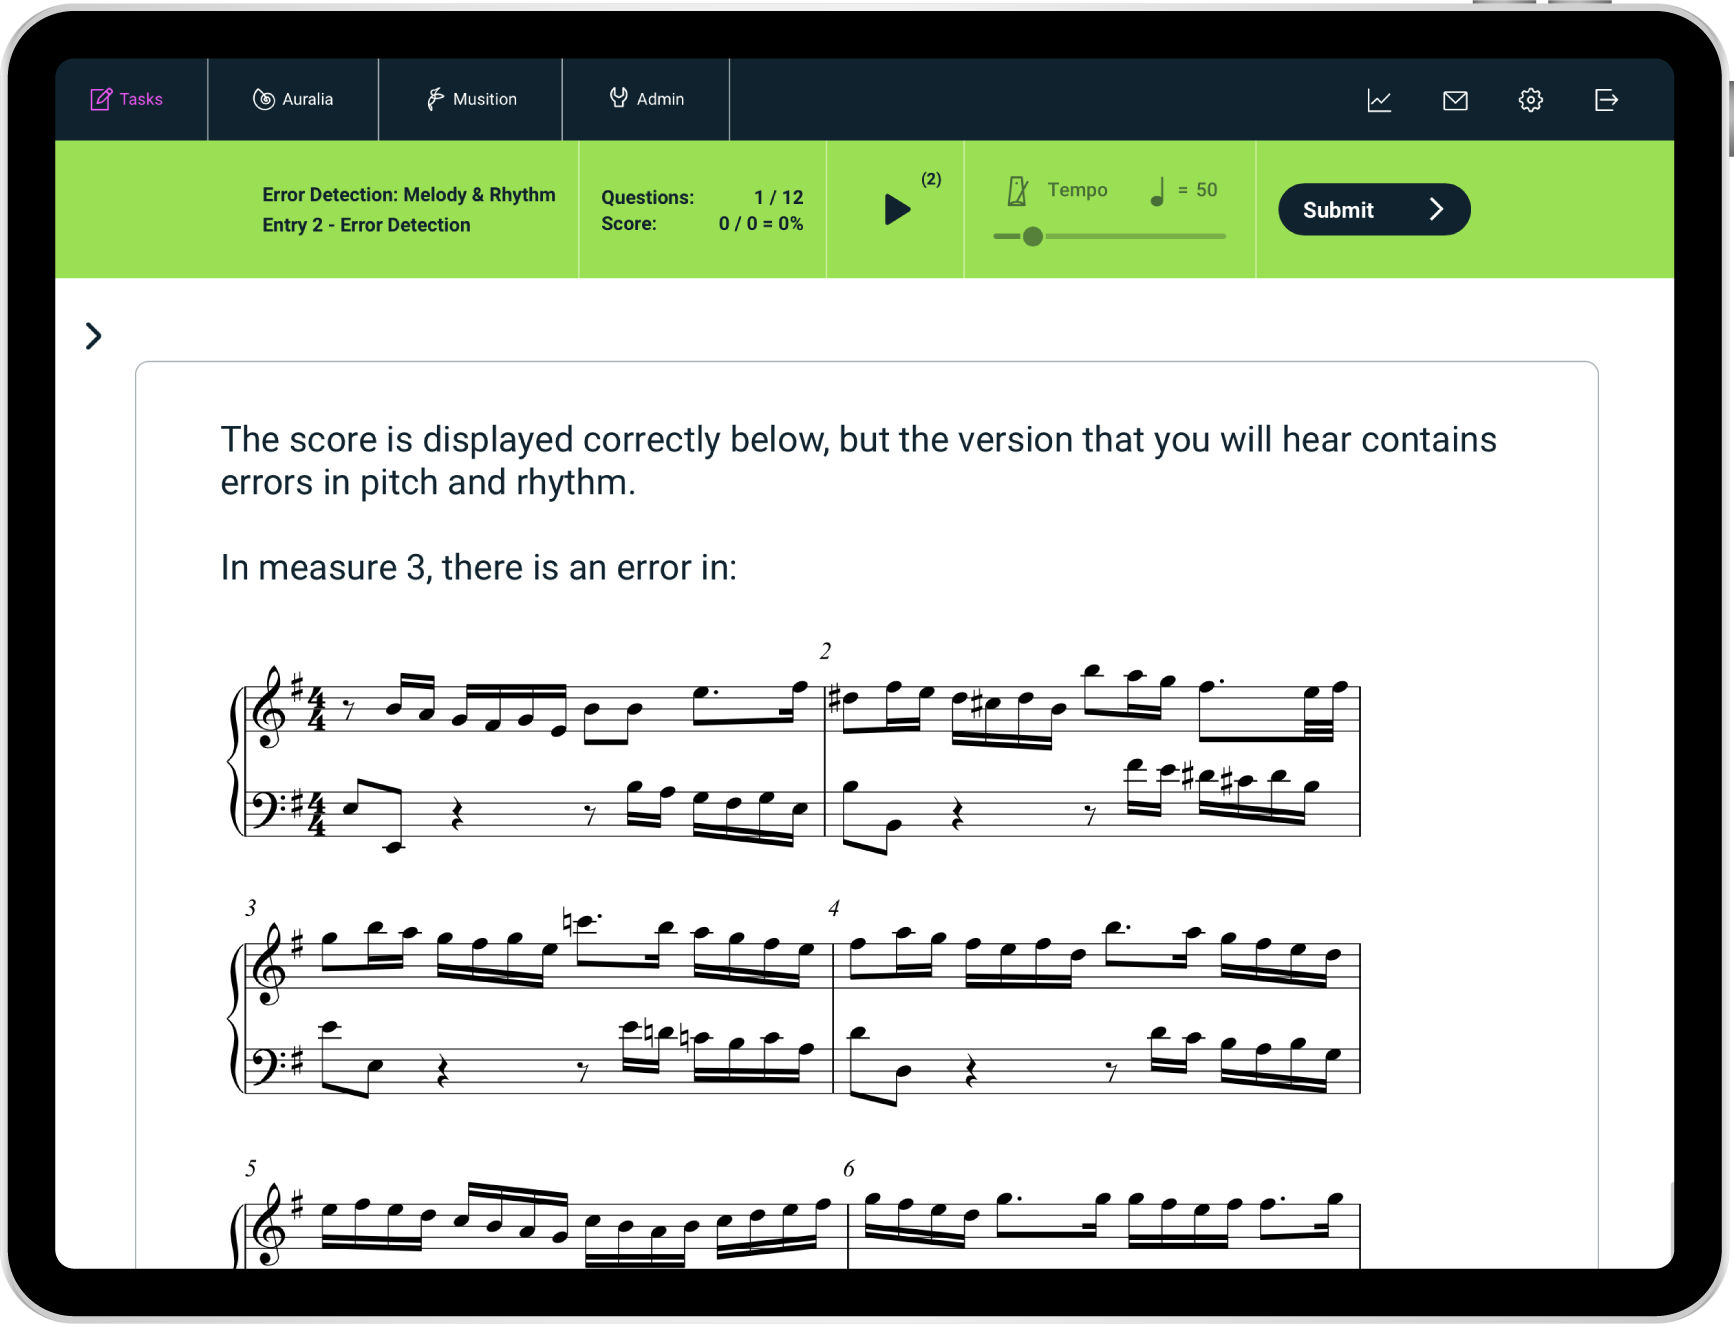
Task: View the progress analytics chart
Action: tap(1380, 99)
